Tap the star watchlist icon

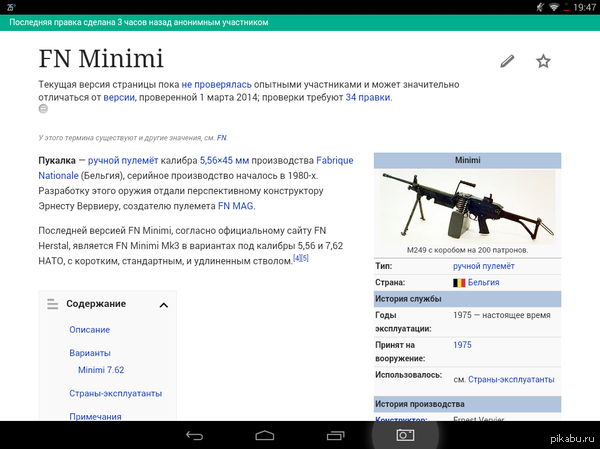pyautogui.click(x=543, y=61)
